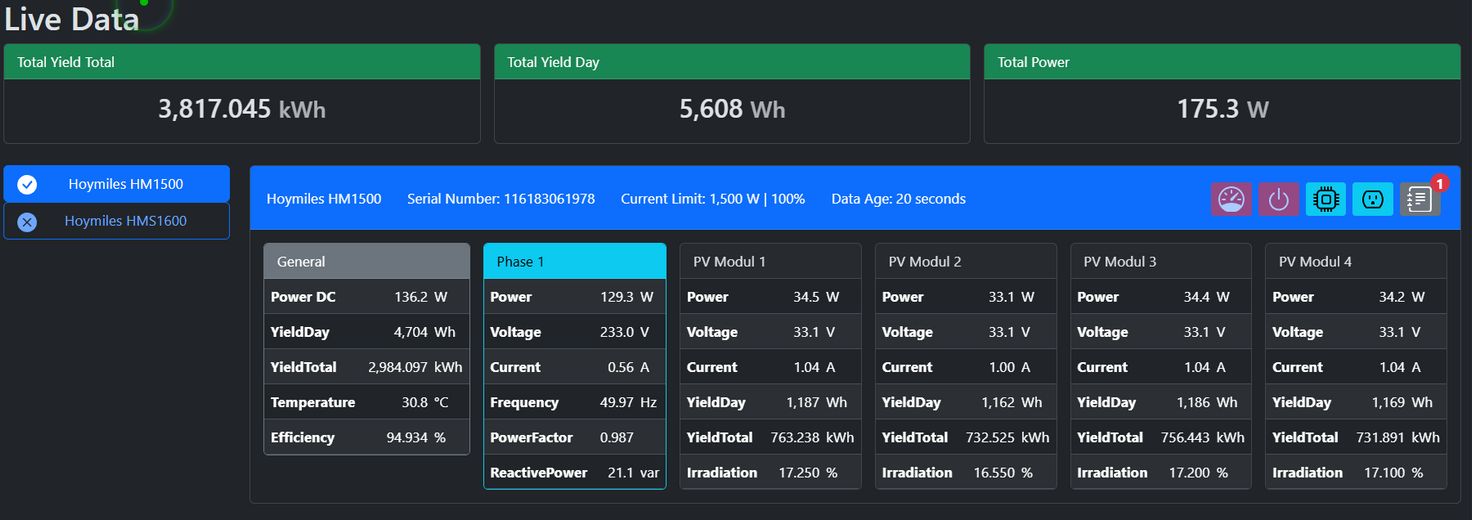Click PV Modul 2 Irradiation 16.550 %
The width and height of the screenshot is (1472, 520).
1003,472
